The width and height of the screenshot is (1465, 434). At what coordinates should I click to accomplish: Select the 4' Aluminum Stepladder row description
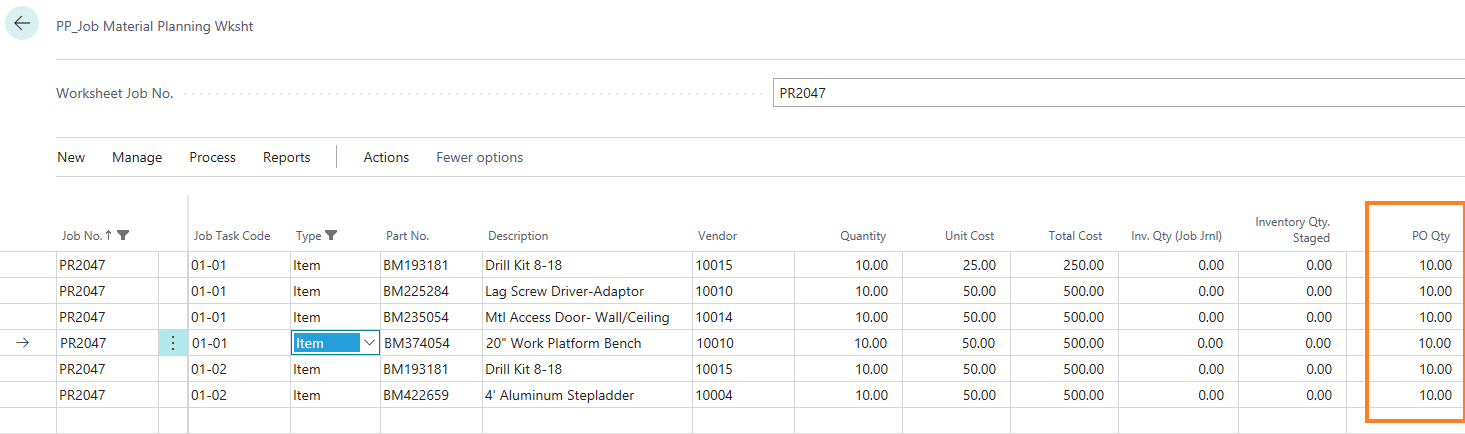[x=560, y=395]
